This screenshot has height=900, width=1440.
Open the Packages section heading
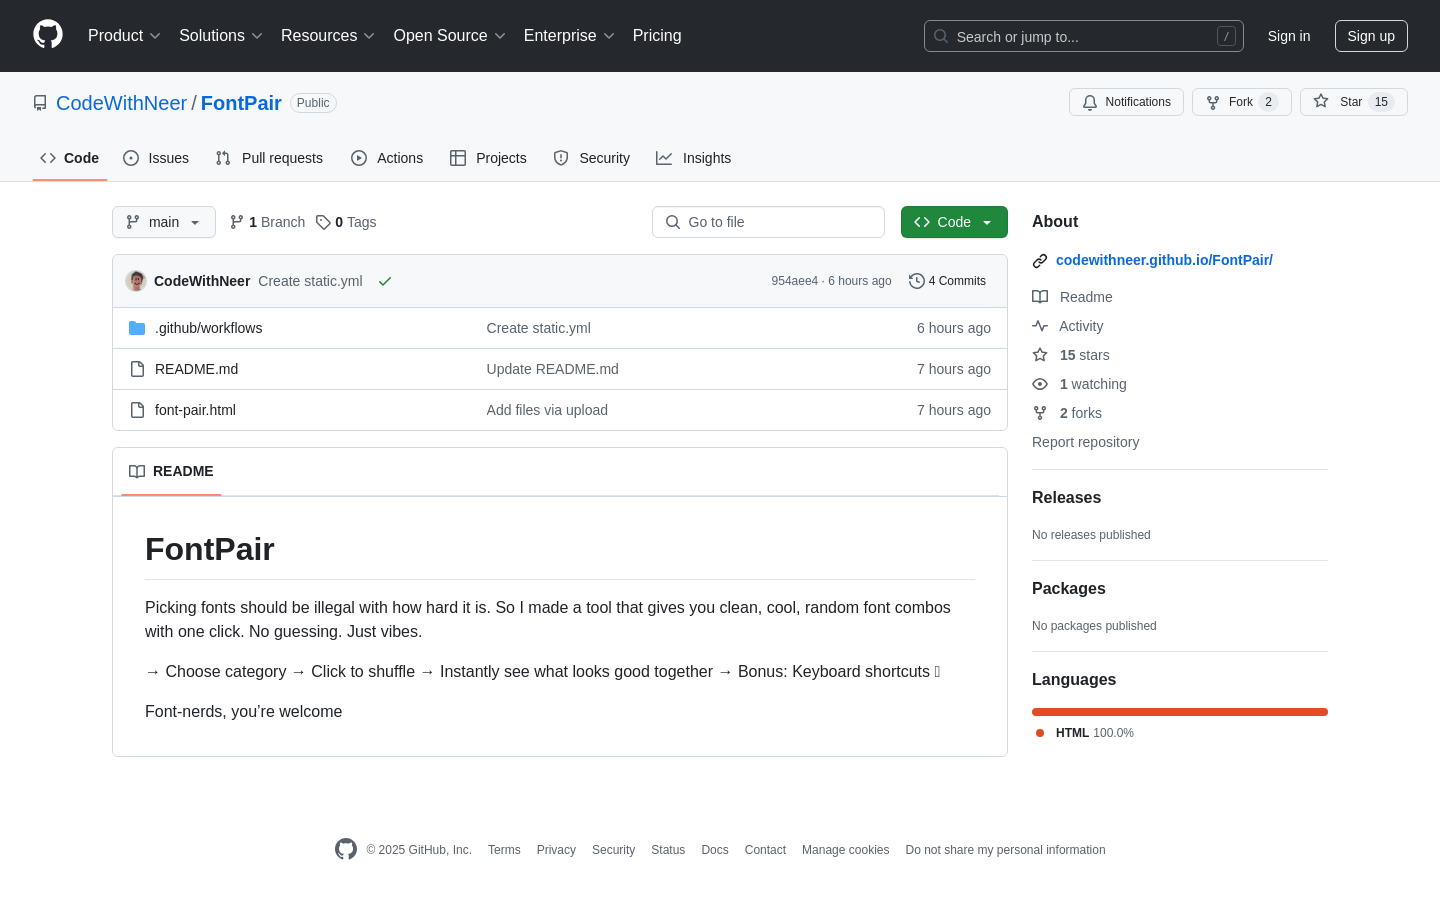(x=1068, y=589)
